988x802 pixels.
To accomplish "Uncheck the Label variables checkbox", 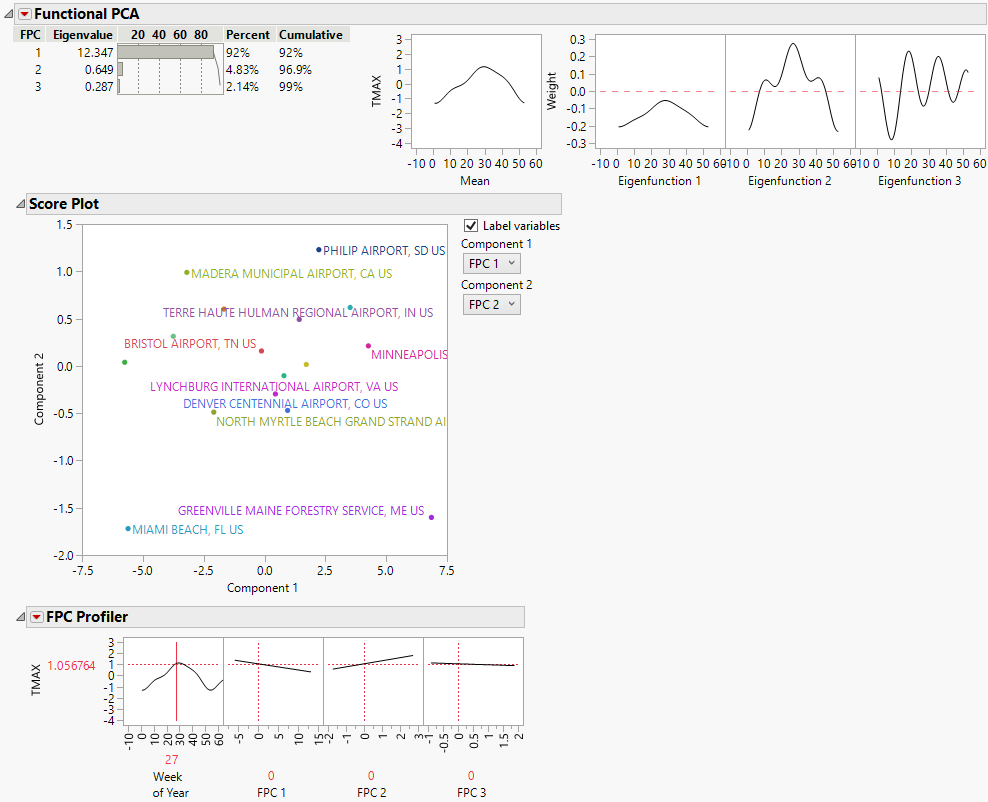I will tap(472, 226).
